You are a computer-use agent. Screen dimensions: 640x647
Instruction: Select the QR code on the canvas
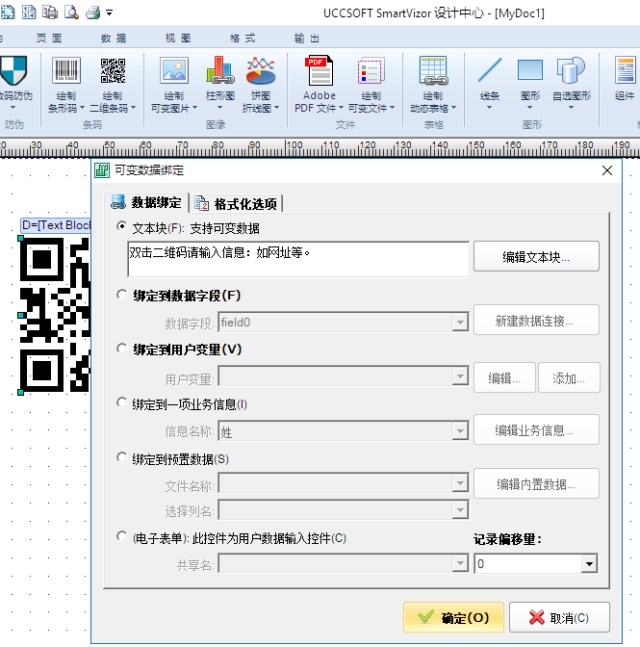[x=54, y=315]
